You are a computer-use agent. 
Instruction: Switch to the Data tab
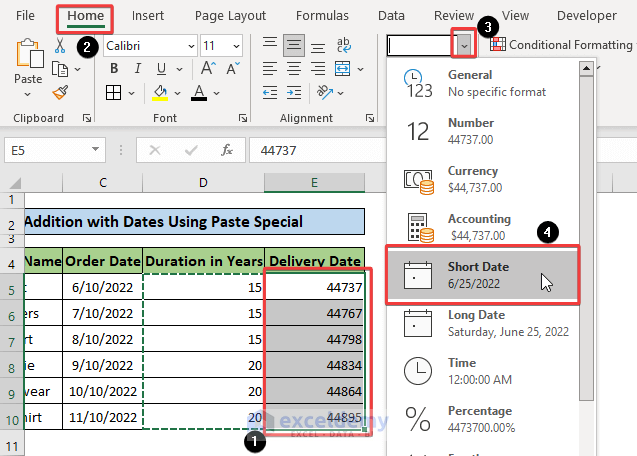(x=391, y=16)
